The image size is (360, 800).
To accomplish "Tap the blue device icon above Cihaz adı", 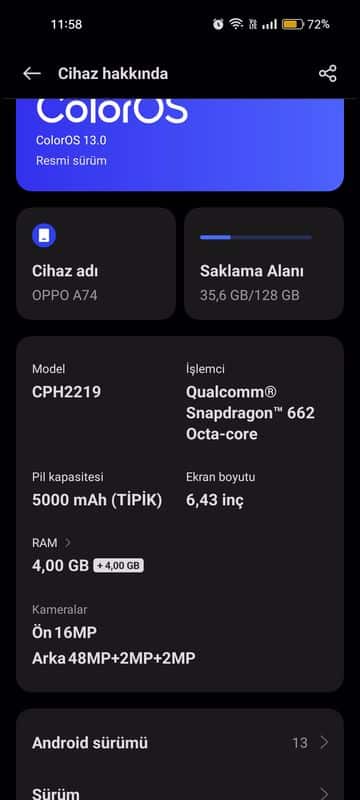I will [44, 235].
